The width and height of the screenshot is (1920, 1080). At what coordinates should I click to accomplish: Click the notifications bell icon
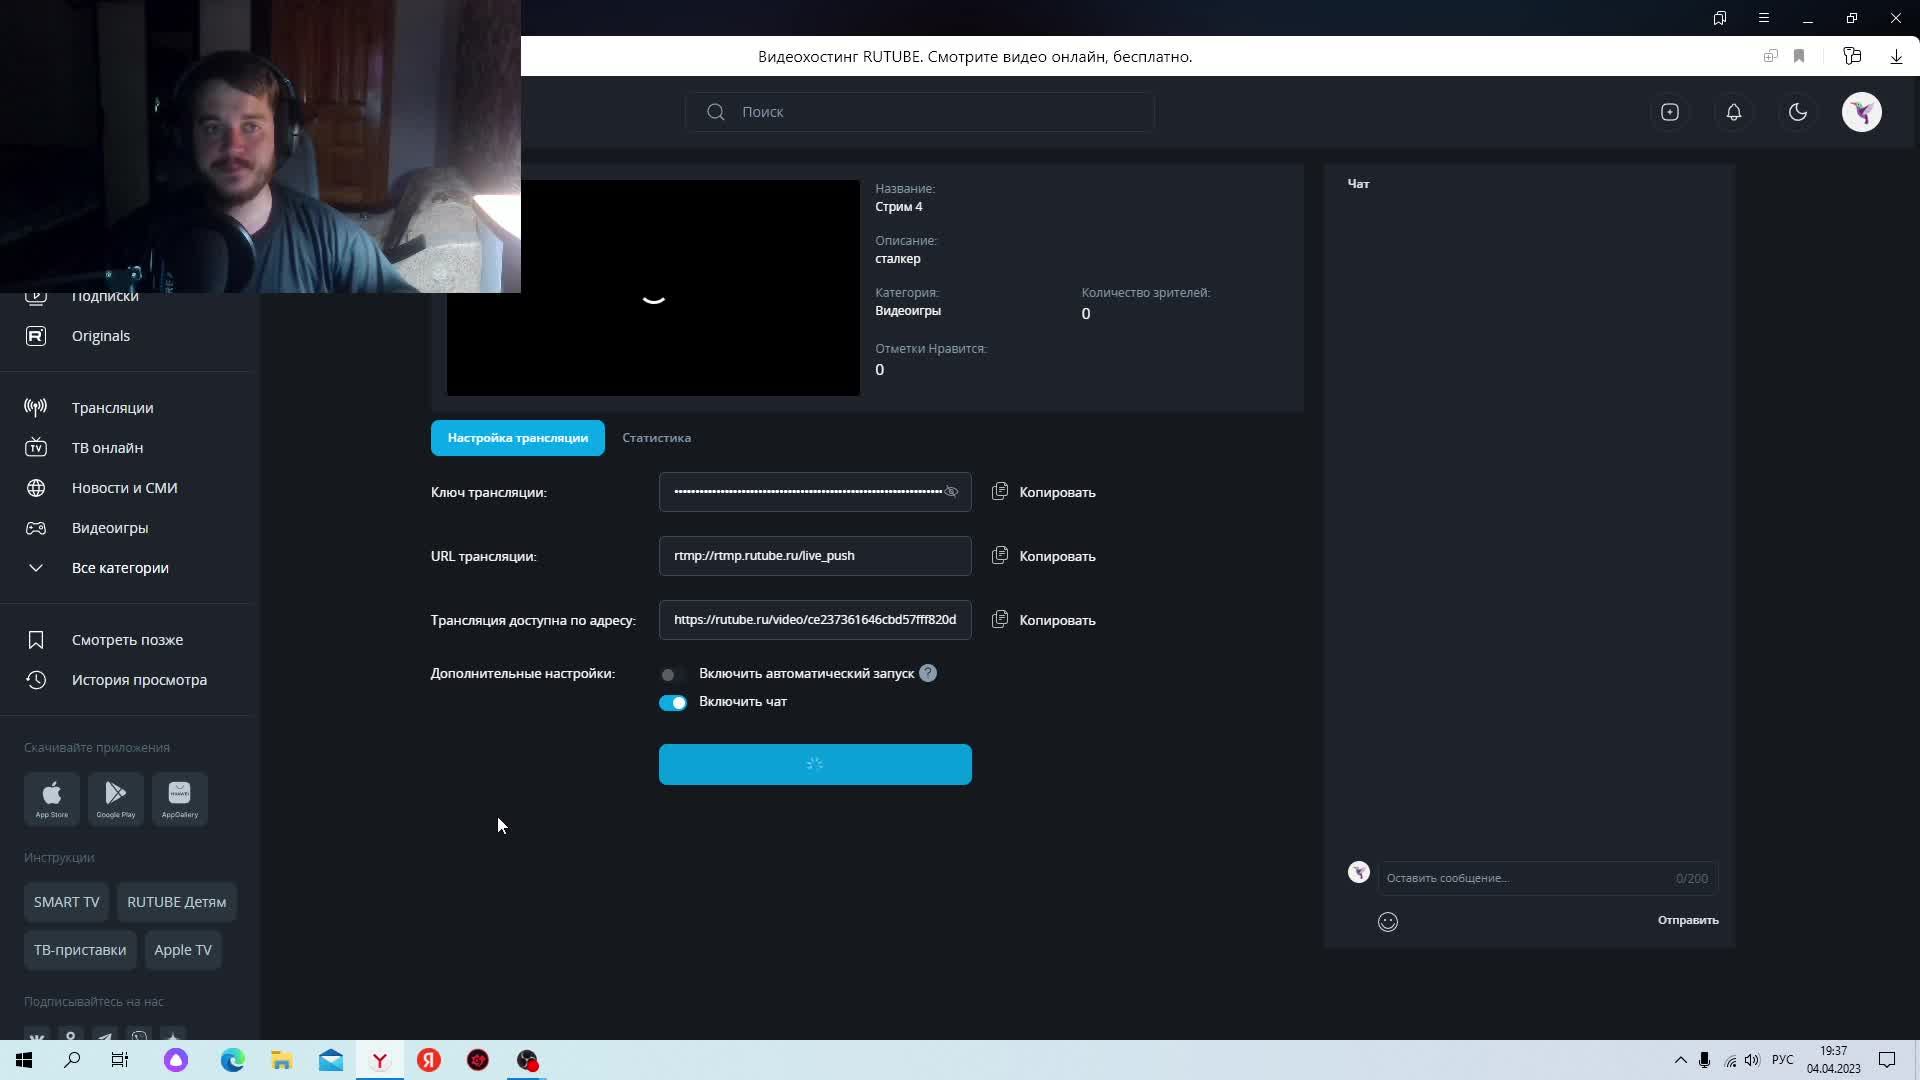(x=1734, y=112)
